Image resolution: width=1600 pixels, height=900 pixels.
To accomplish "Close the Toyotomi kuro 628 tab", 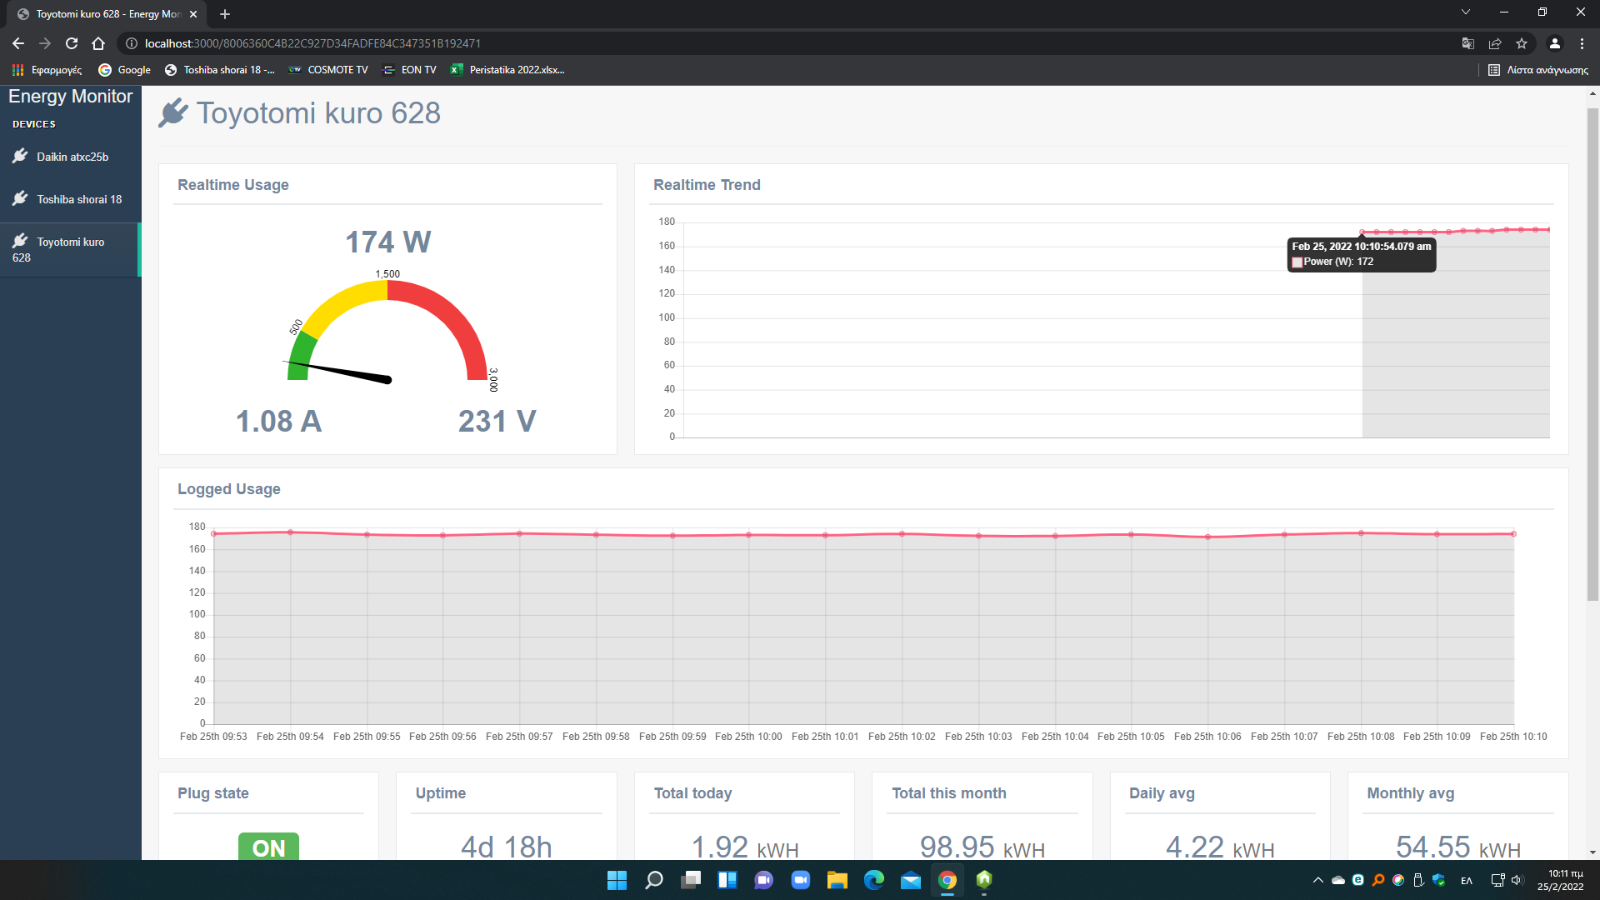I will [x=193, y=14].
